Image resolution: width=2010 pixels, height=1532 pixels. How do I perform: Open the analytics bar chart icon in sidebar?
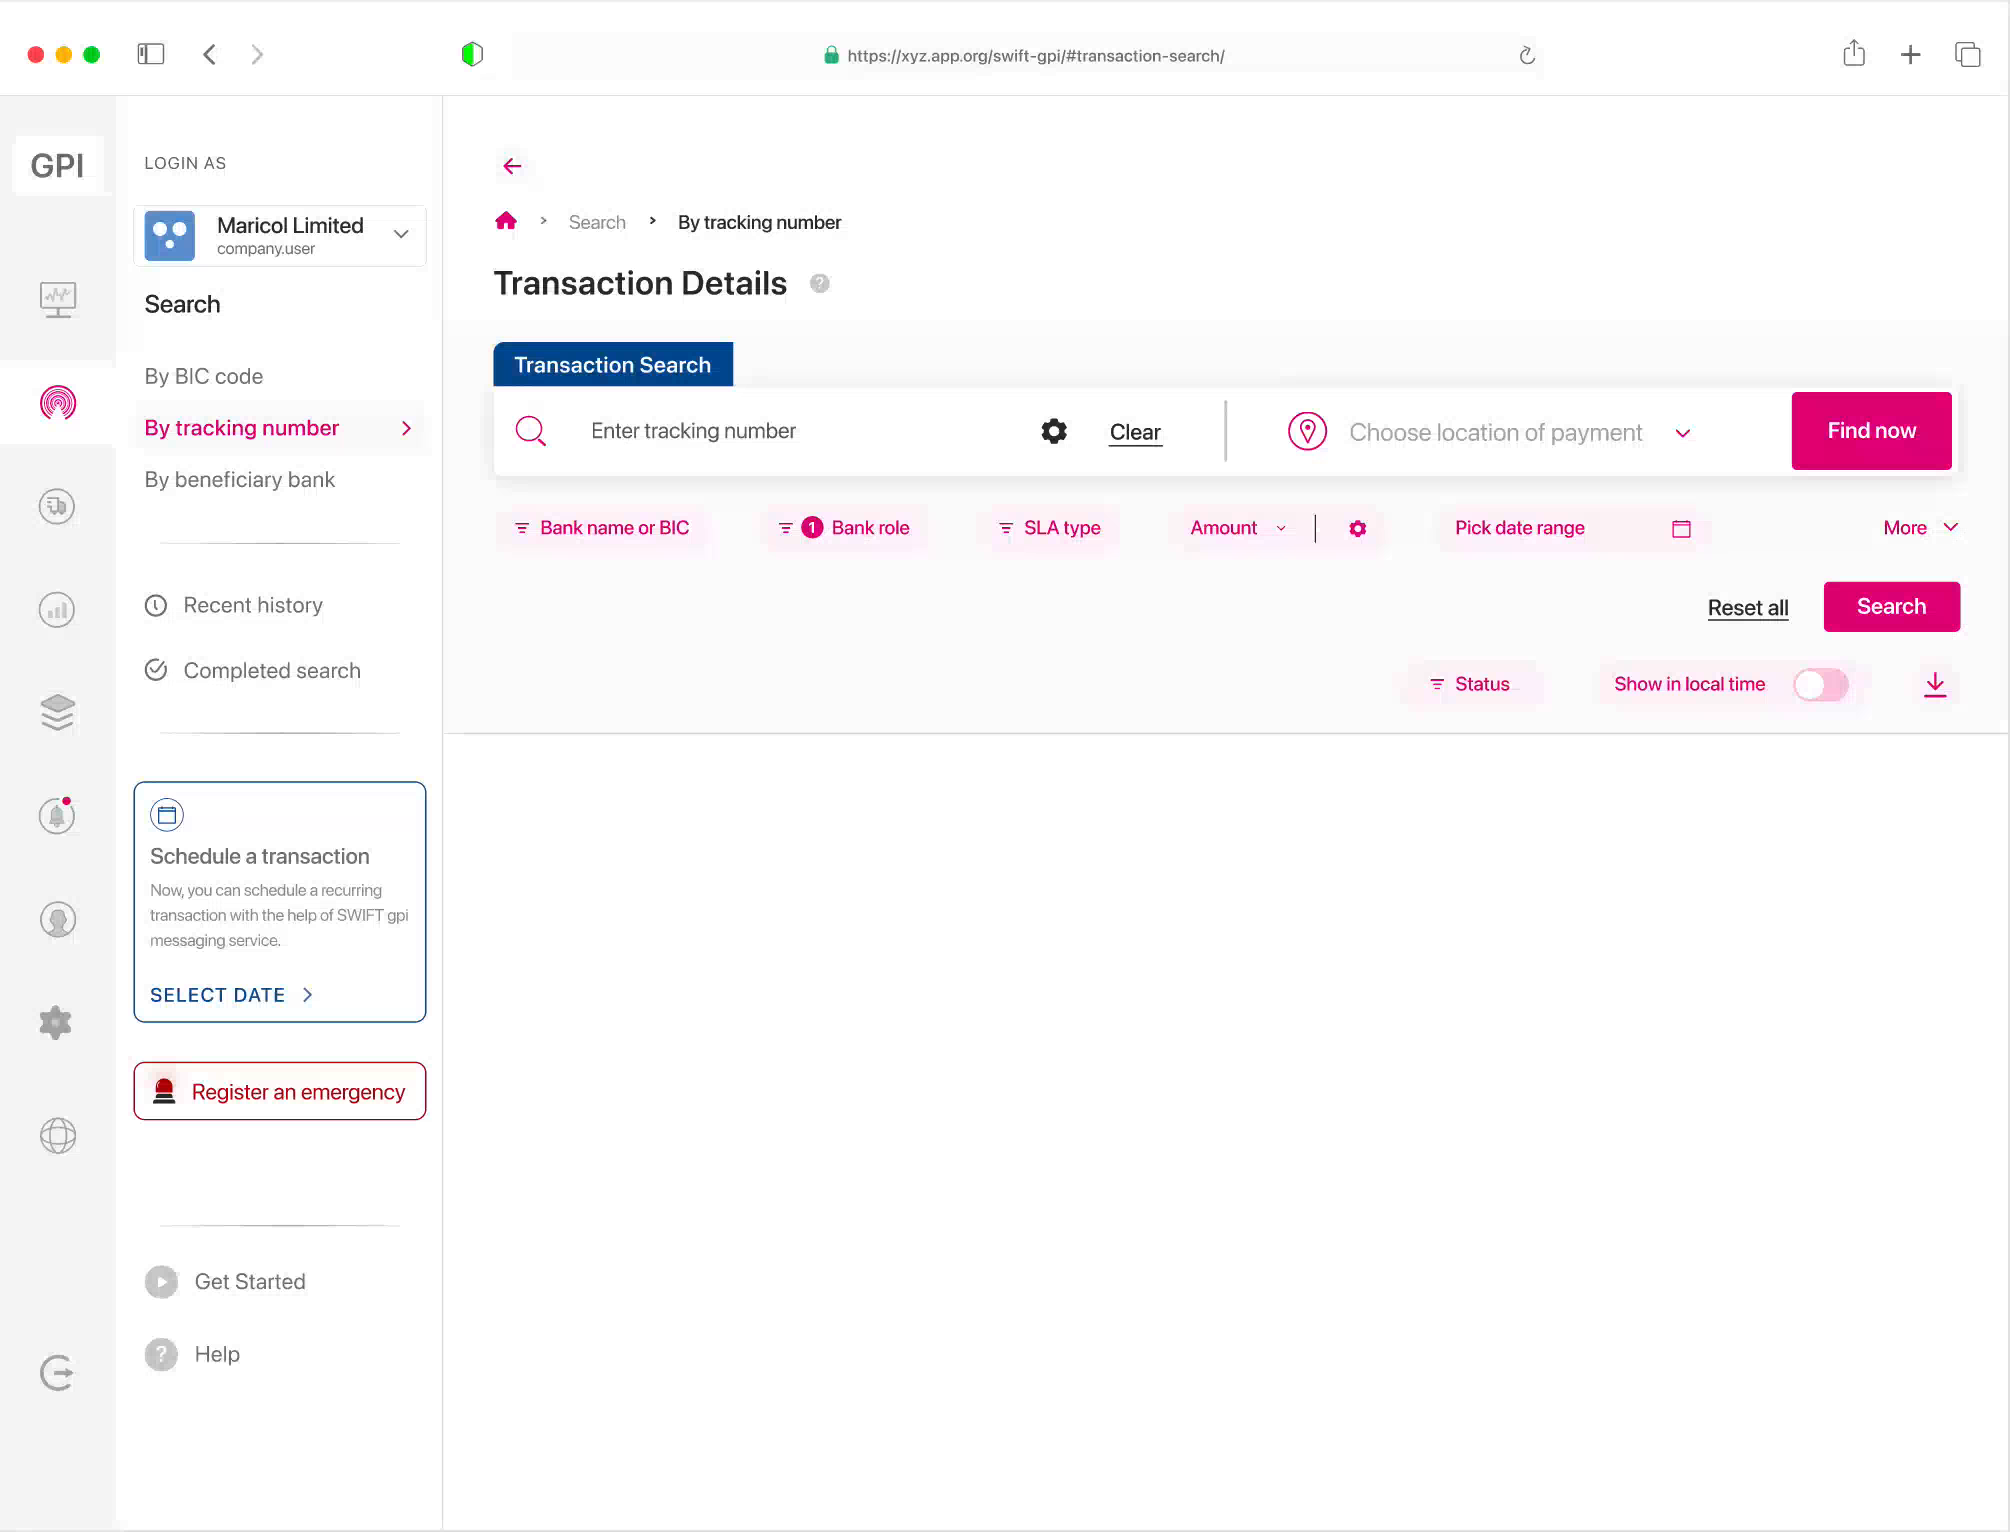[57, 609]
